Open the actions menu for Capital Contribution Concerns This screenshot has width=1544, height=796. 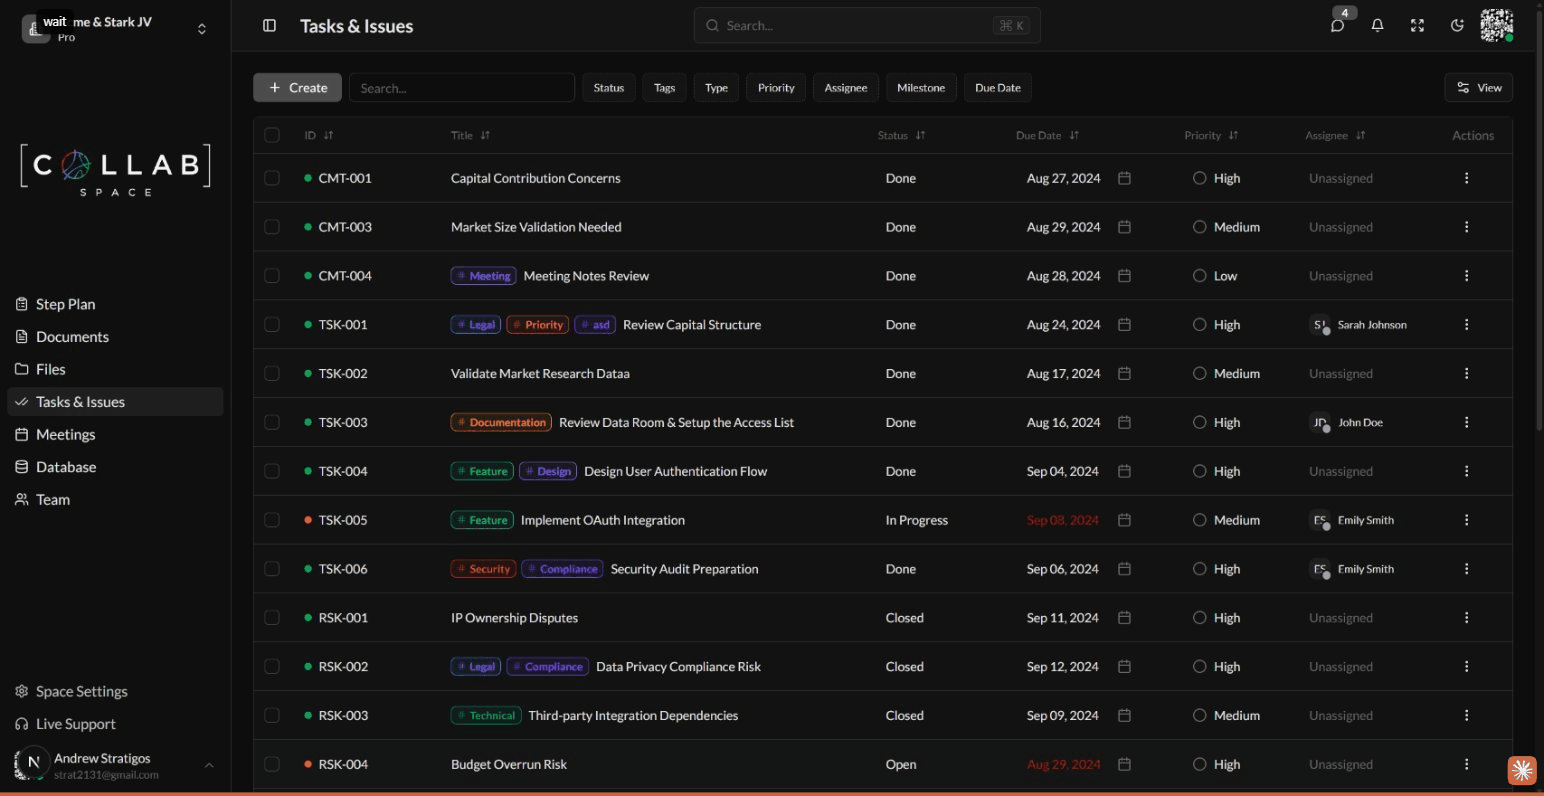pos(1466,178)
